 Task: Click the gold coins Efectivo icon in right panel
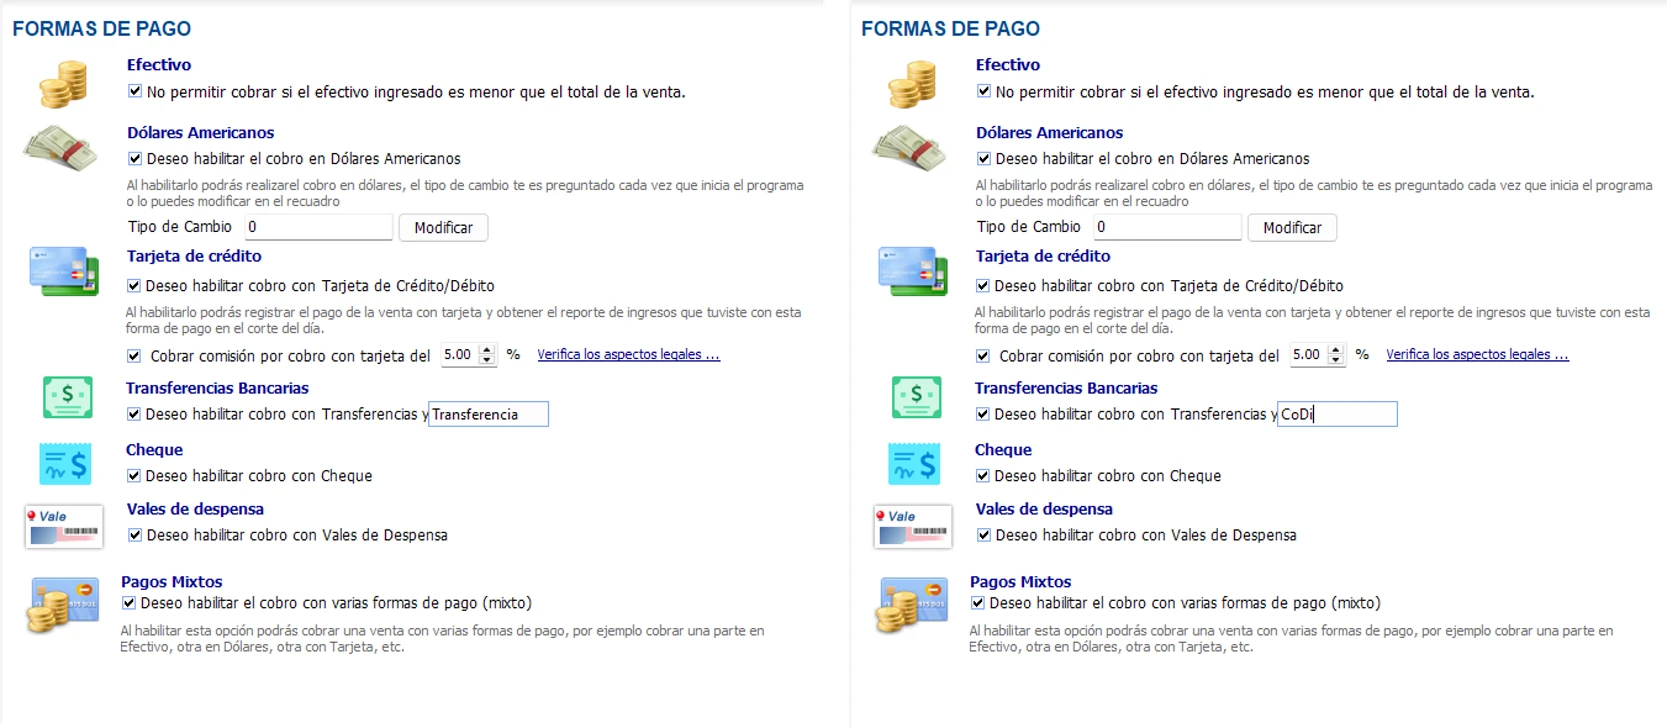[x=912, y=84]
